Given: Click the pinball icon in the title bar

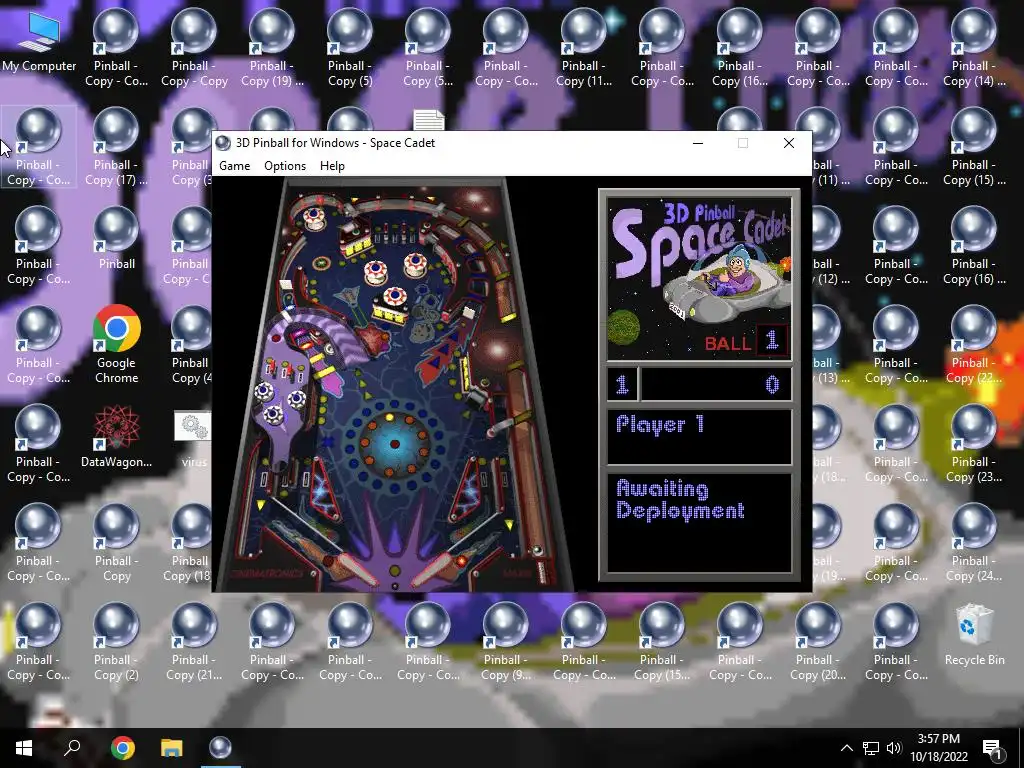Looking at the screenshot, I should 223,143.
